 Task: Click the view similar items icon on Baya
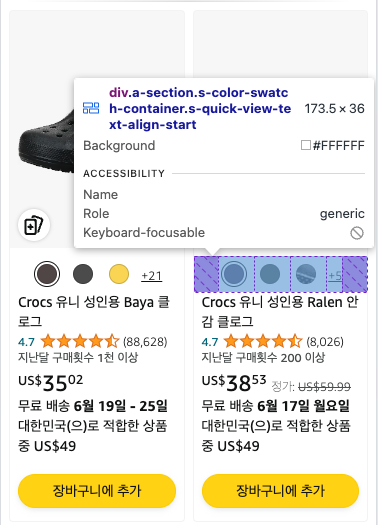34,225
